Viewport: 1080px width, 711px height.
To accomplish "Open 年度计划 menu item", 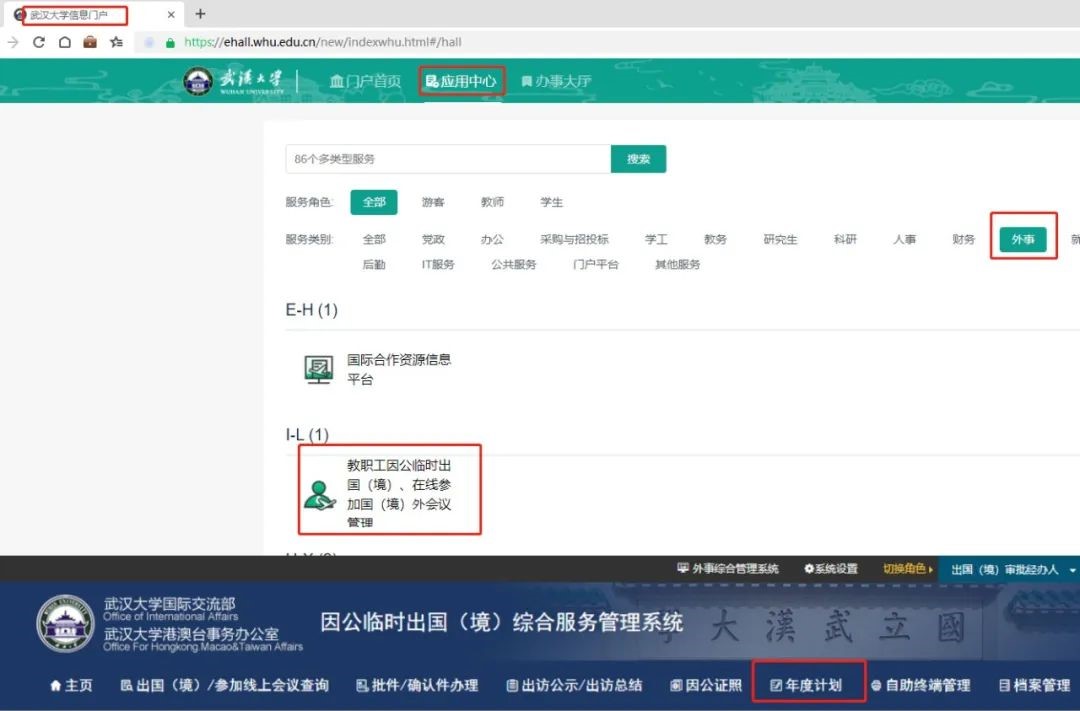I will (806, 685).
